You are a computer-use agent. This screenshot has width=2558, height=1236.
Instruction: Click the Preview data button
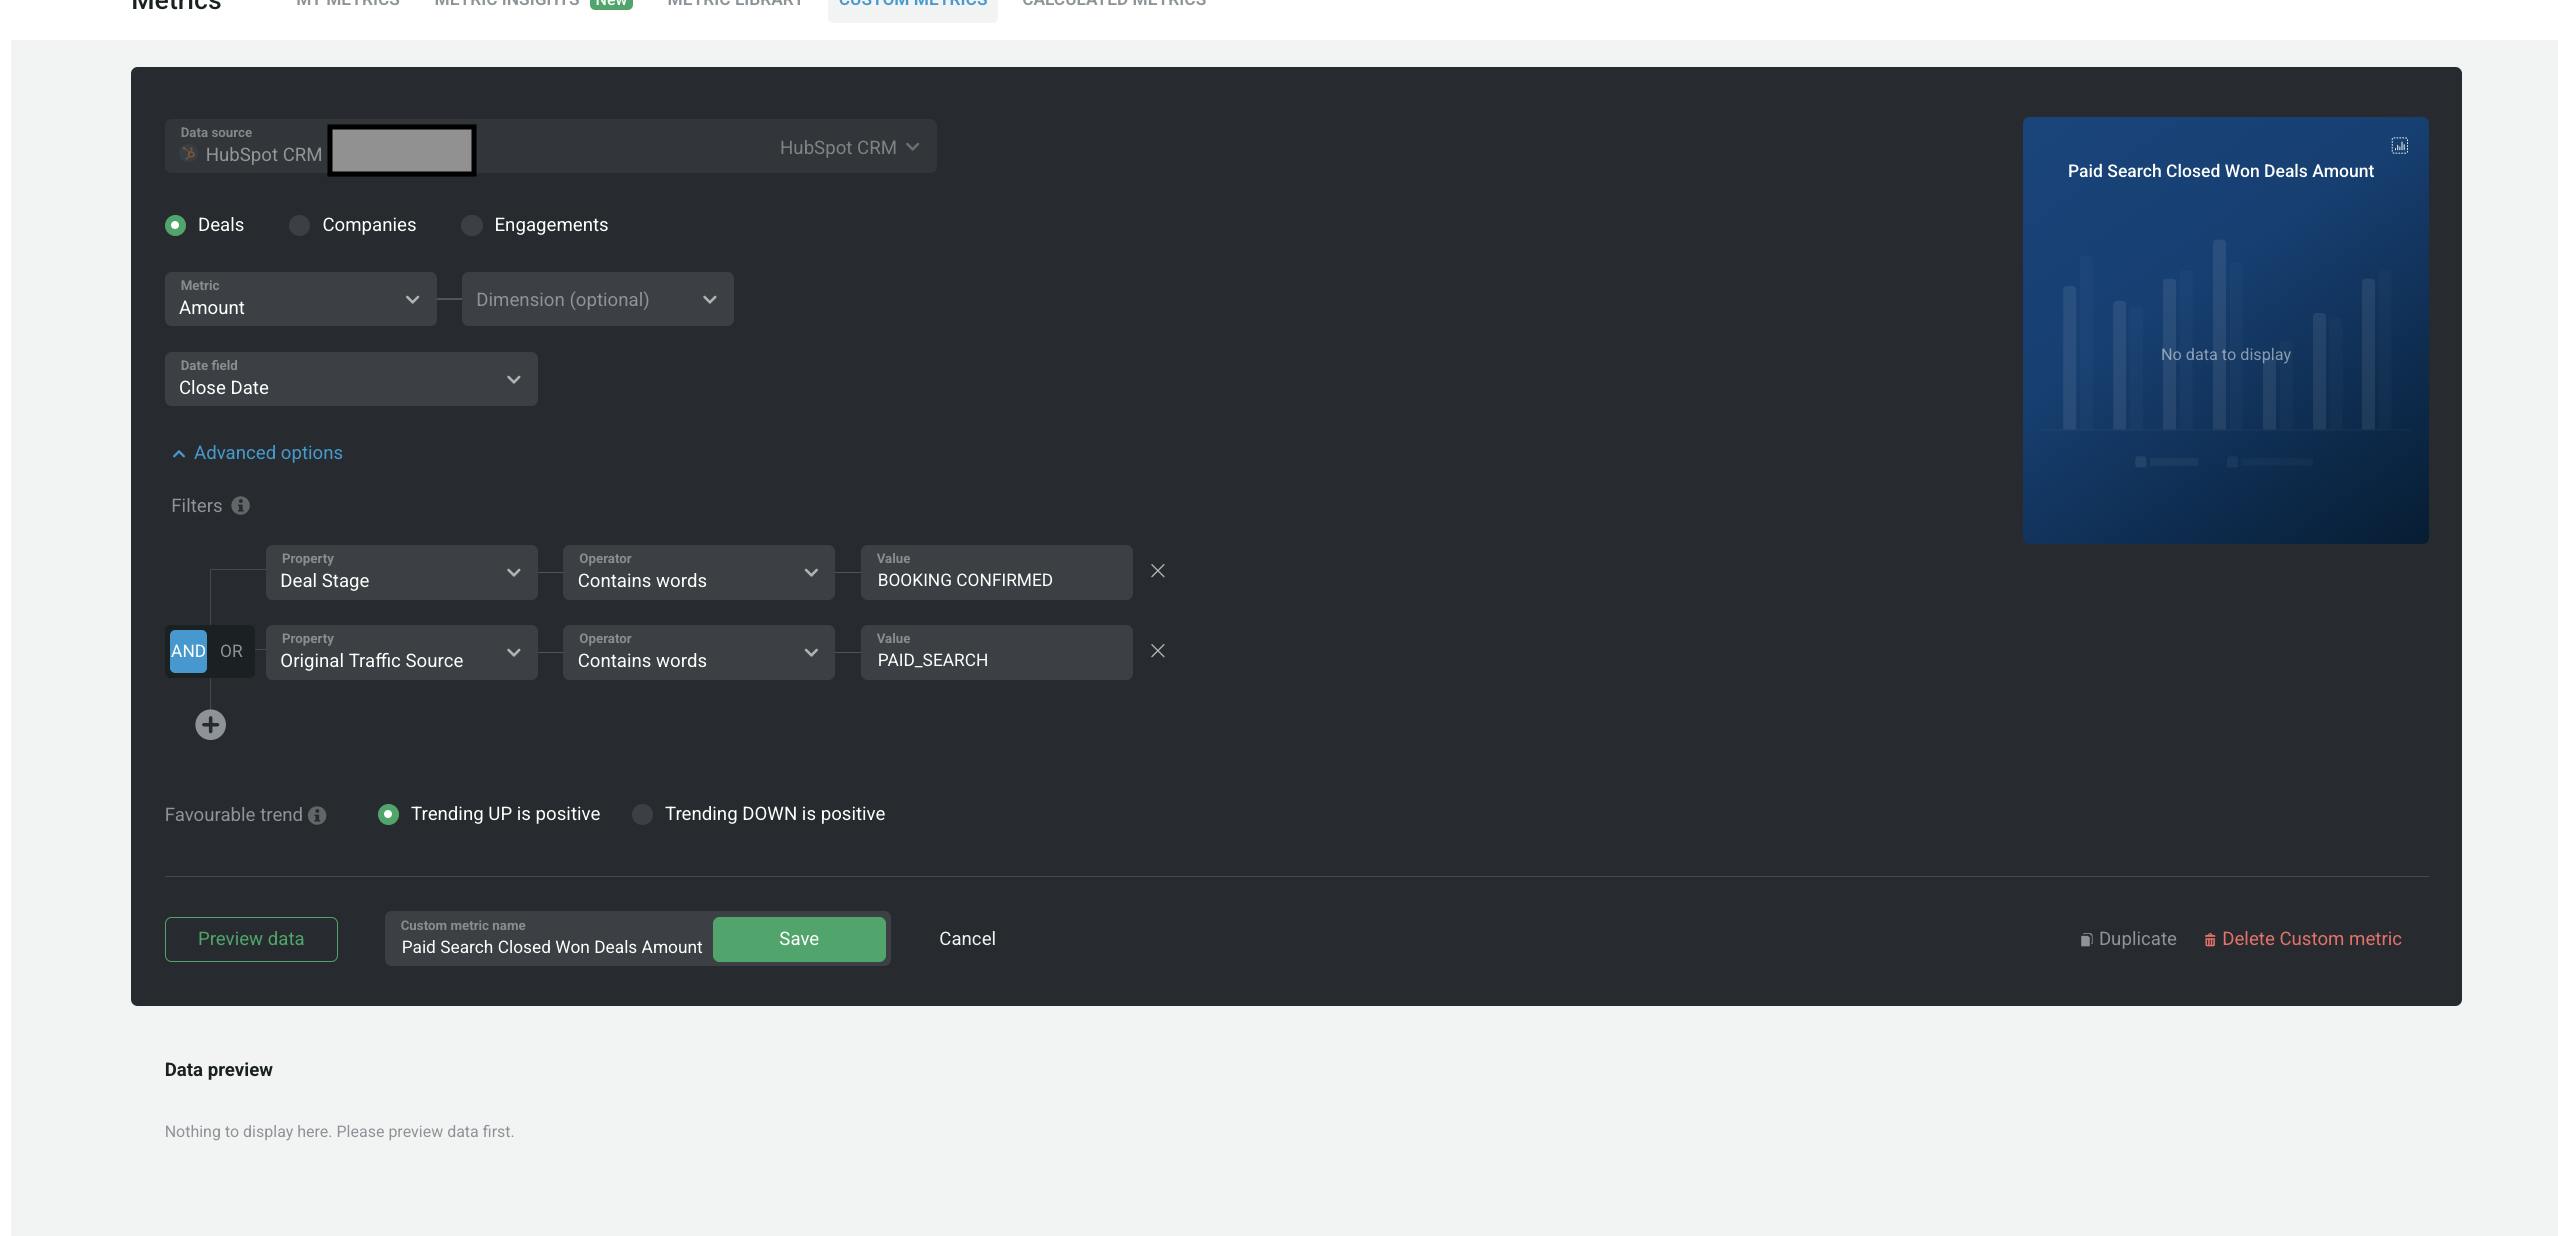(251, 939)
